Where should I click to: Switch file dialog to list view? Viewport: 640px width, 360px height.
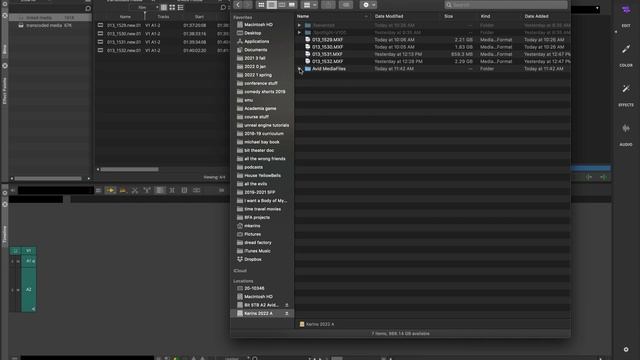[271, 5]
